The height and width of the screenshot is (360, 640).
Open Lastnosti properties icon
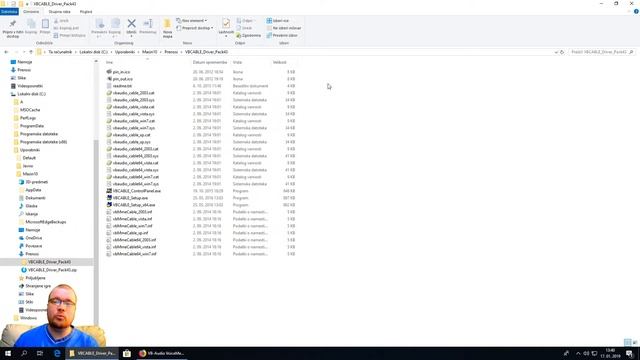[x=226, y=24]
